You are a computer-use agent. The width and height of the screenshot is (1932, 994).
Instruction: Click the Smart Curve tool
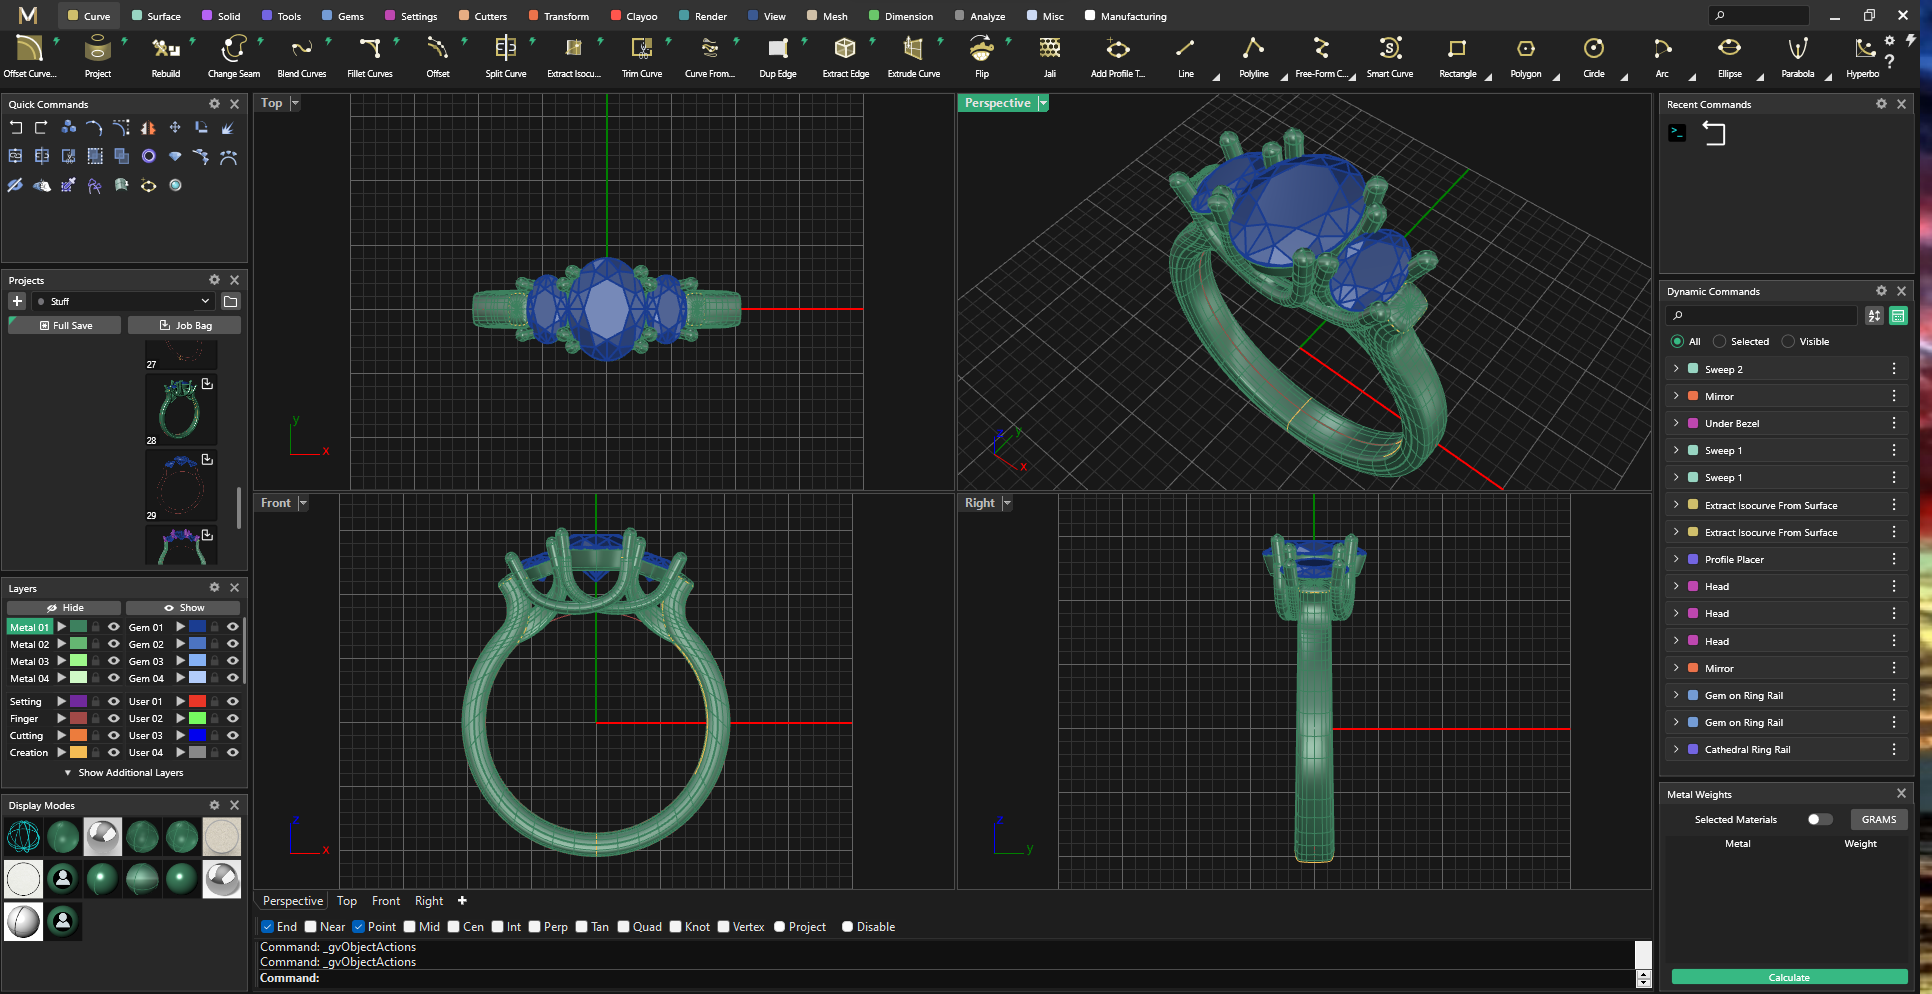tap(1390, 56)
